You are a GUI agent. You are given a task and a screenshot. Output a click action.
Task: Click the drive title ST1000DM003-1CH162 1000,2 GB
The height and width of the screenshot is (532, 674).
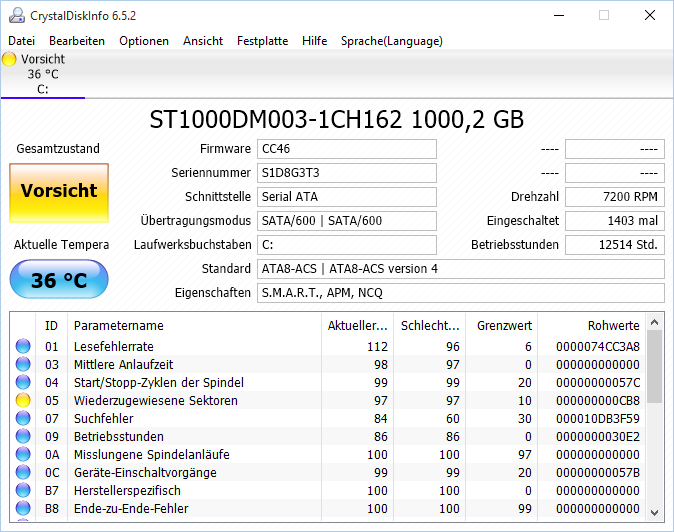[337, 119]
